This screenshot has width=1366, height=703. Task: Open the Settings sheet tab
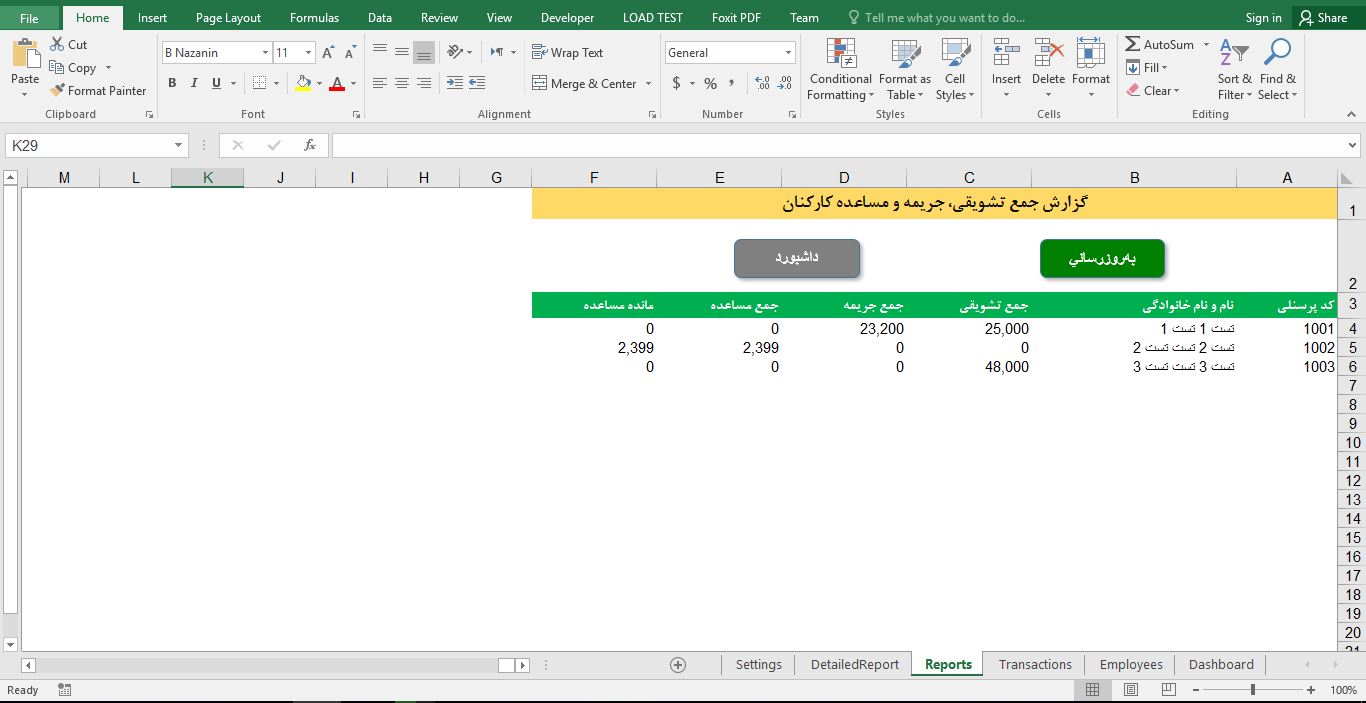click(758, 664)
